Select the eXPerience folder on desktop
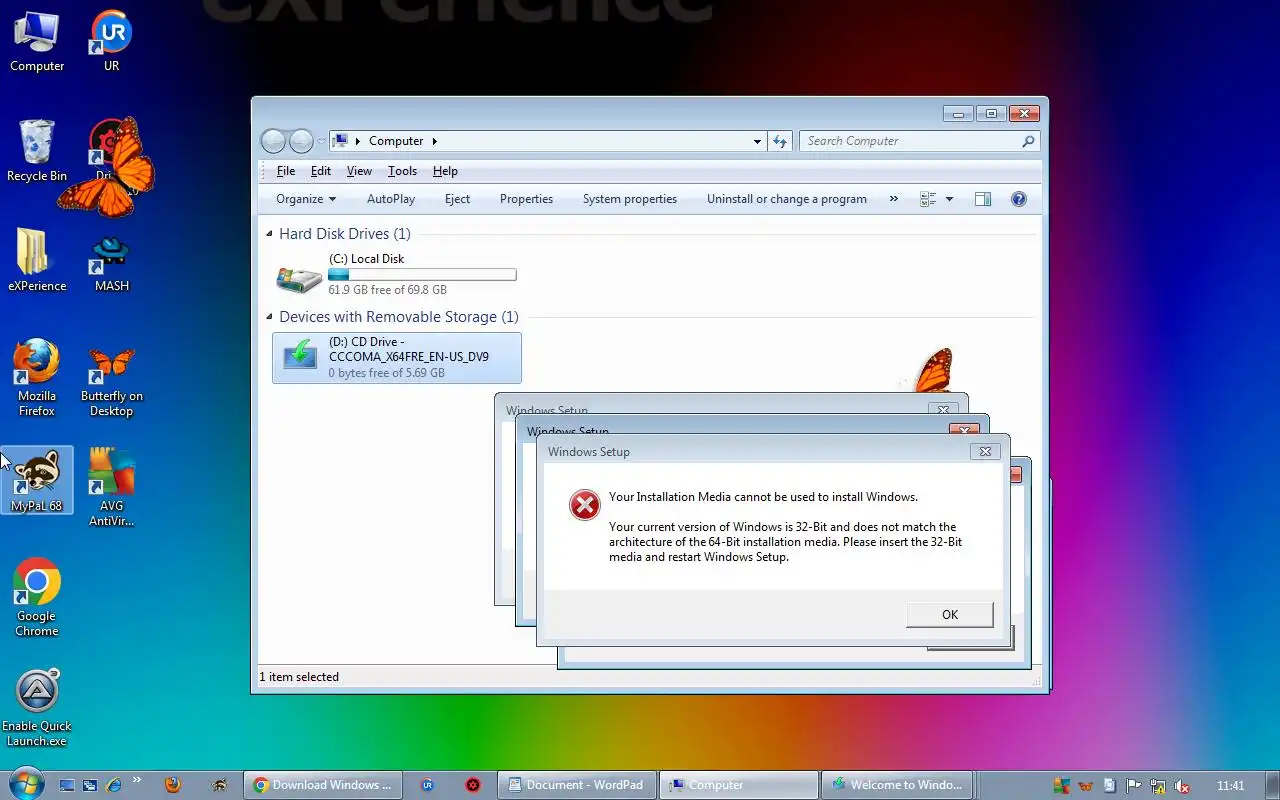The image size is (1280, 800). click(x=37, y=262)
